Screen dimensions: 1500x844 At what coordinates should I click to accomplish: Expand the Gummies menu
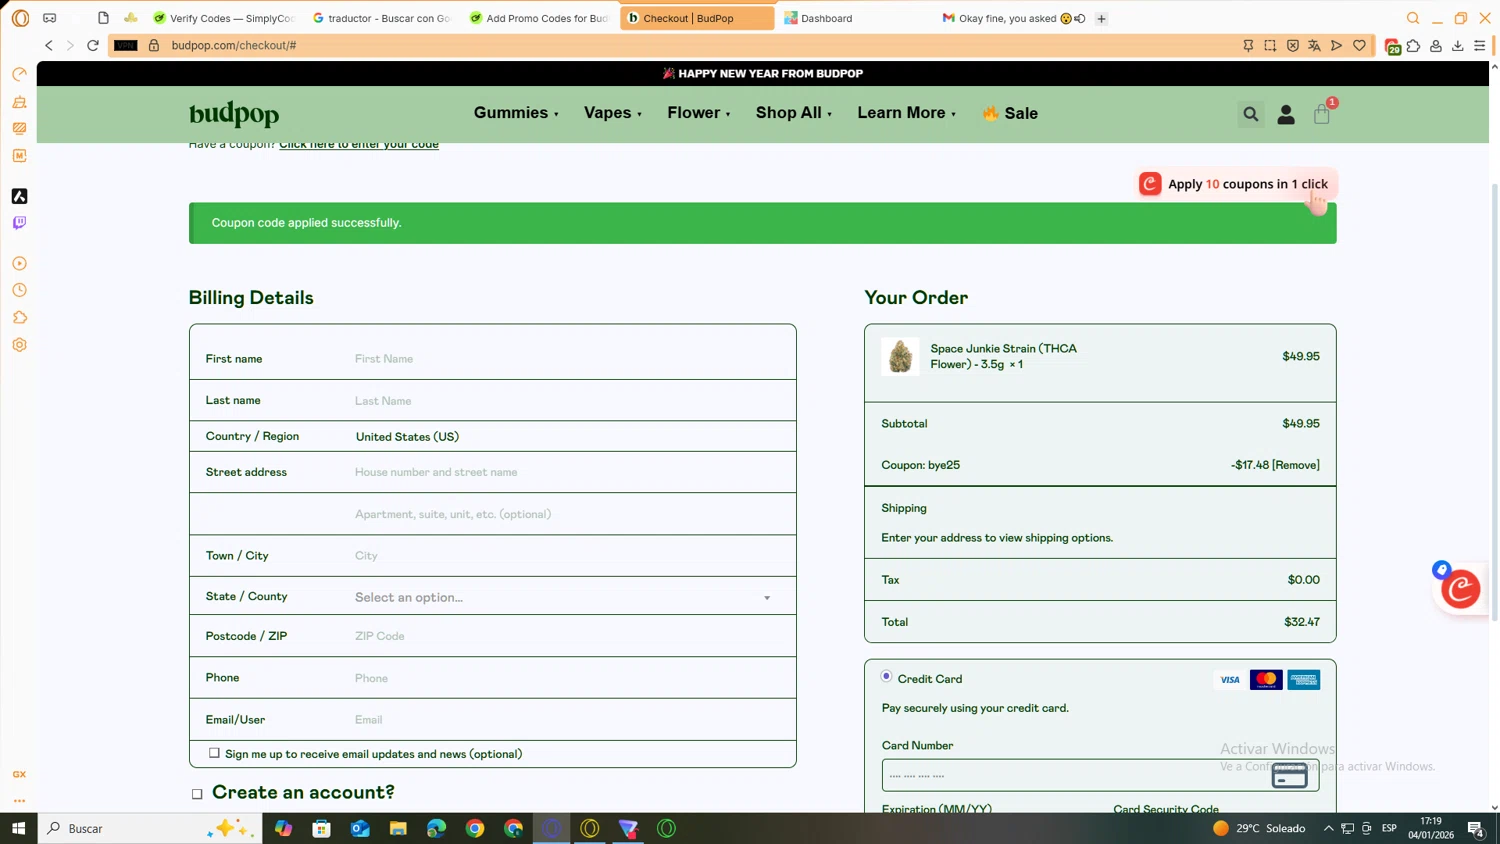click(516, 113)
